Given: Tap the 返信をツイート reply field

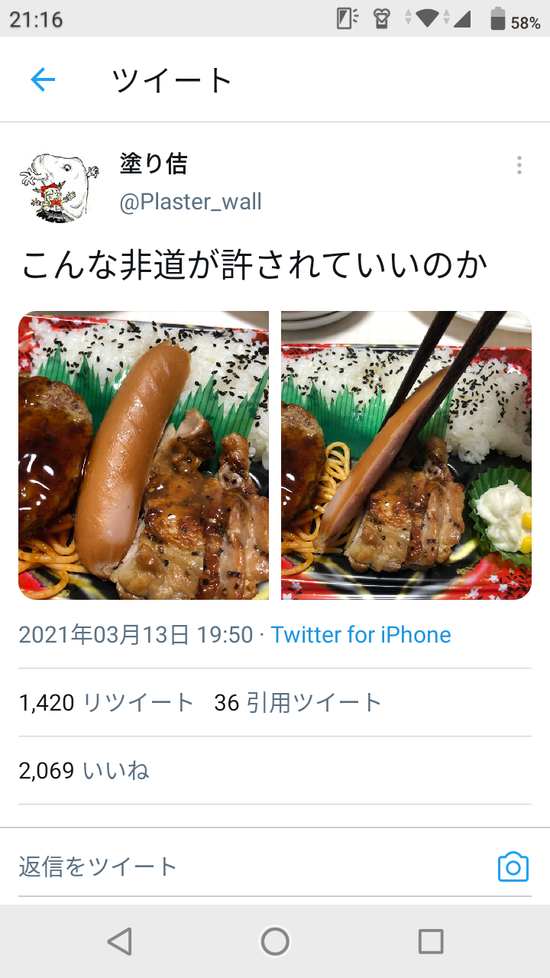Looking at the screenshot, I should coord(249,867).
